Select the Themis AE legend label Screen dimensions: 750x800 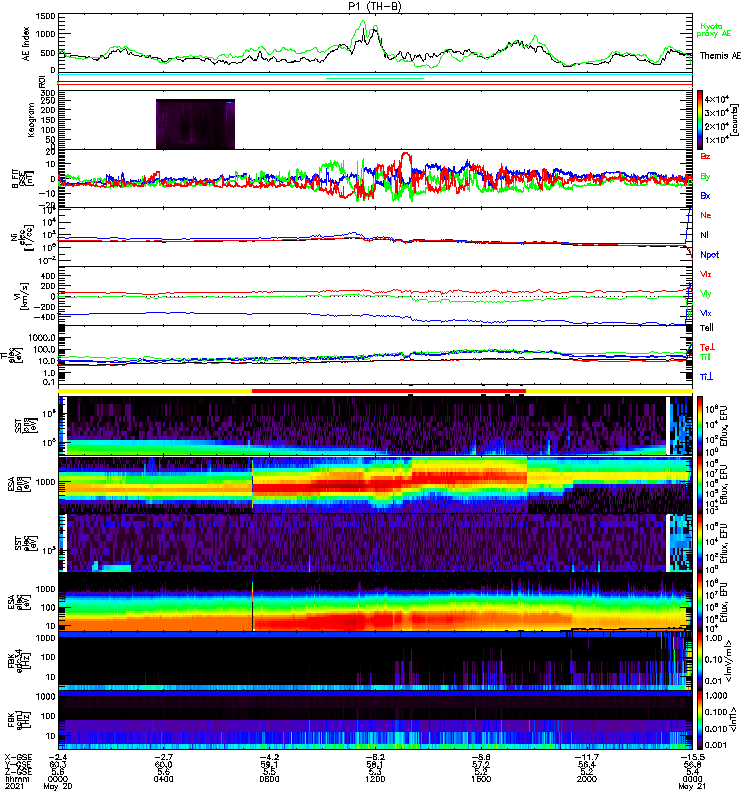(x=720, y=56)
